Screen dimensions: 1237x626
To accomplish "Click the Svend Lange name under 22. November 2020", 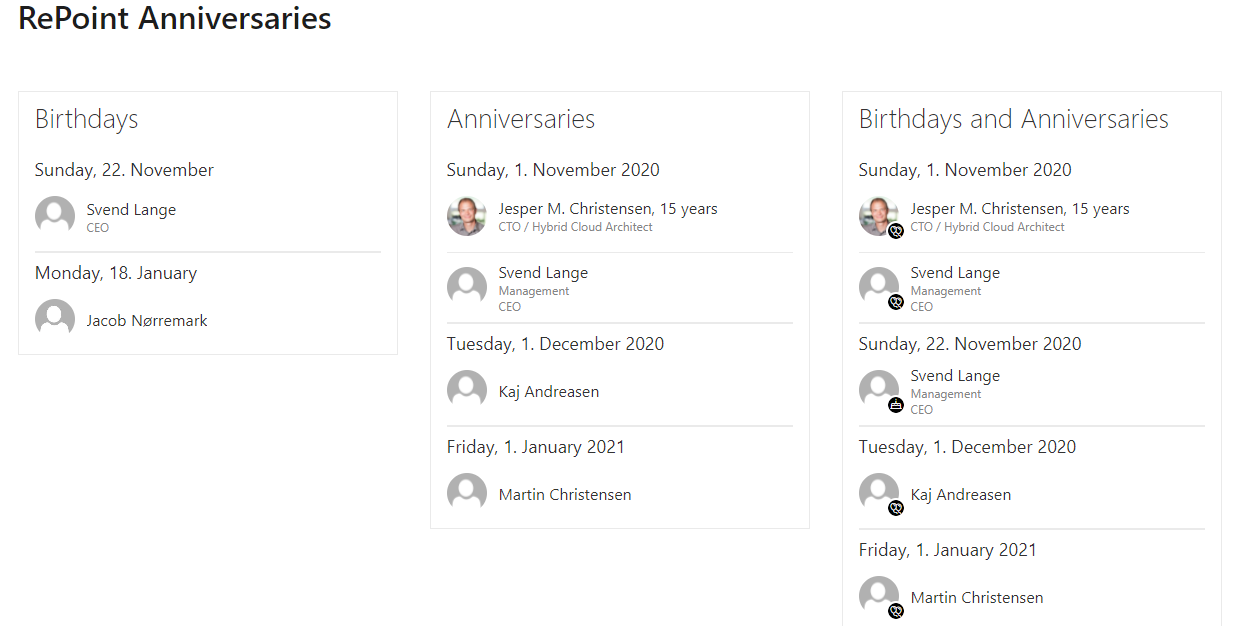I will coord(955,376).
